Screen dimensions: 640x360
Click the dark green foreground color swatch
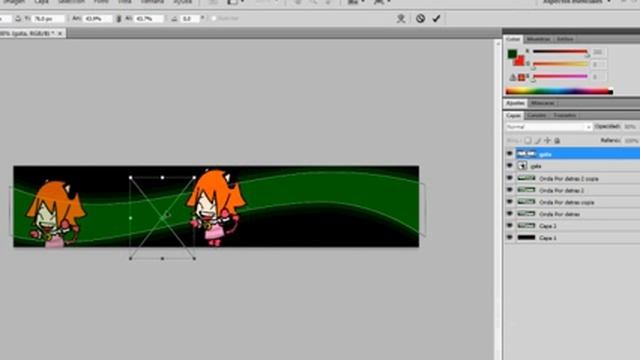(512, 53)
